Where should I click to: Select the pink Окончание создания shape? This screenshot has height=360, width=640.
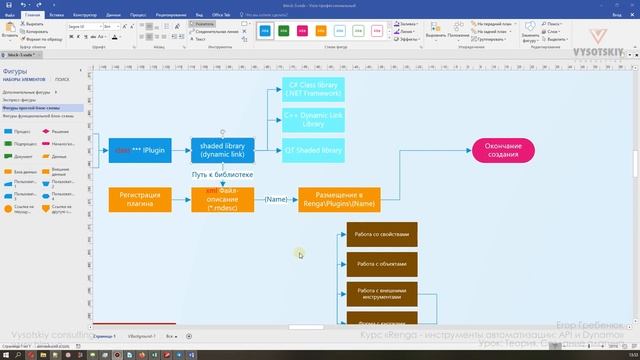pos(503,150)
